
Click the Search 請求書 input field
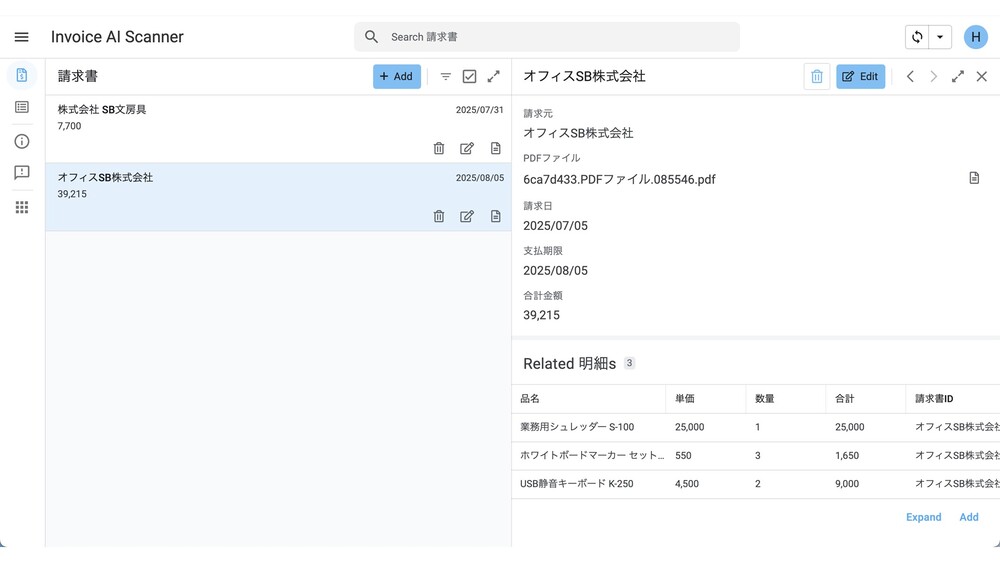pyautogui.click(x=560, y=37)
